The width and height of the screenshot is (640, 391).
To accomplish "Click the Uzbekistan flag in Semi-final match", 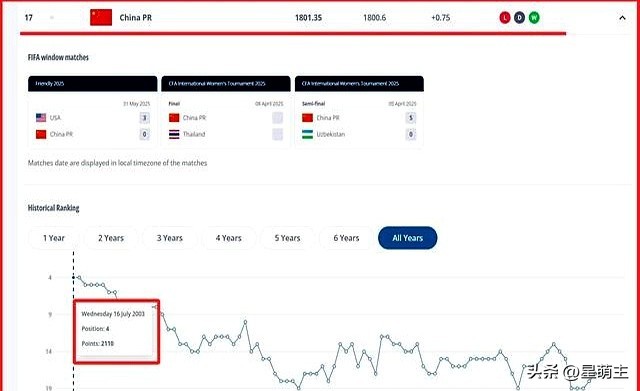I will (x=307, y=134).
